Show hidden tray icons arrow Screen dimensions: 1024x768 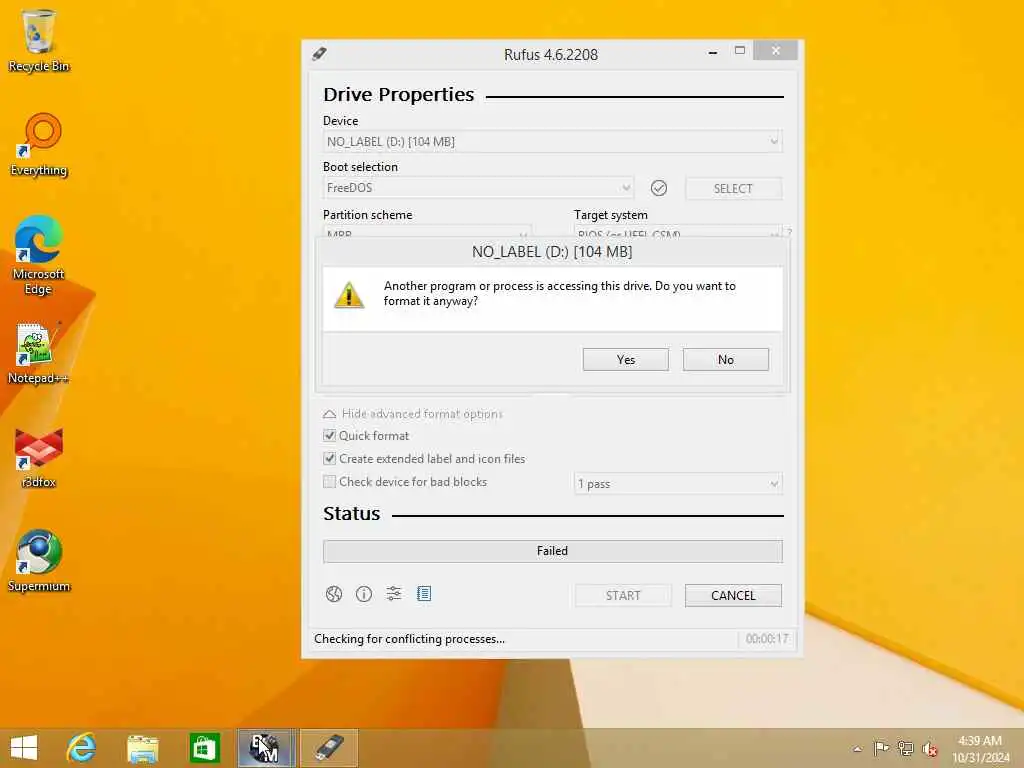(x=857, y=749)
